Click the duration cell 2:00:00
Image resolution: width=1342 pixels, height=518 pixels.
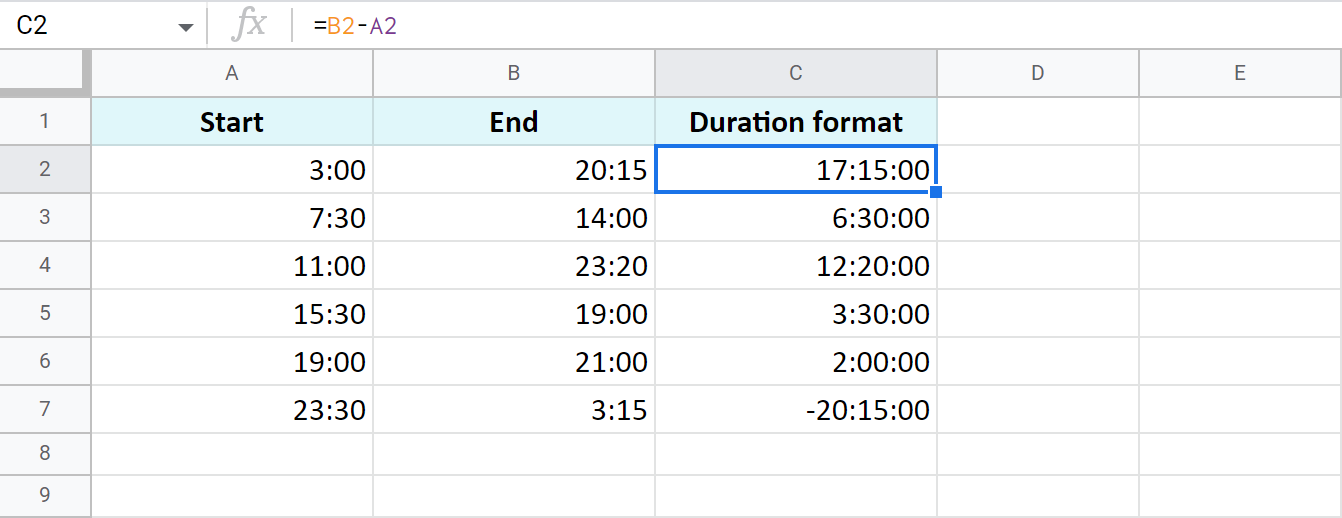tap(796, 362)
